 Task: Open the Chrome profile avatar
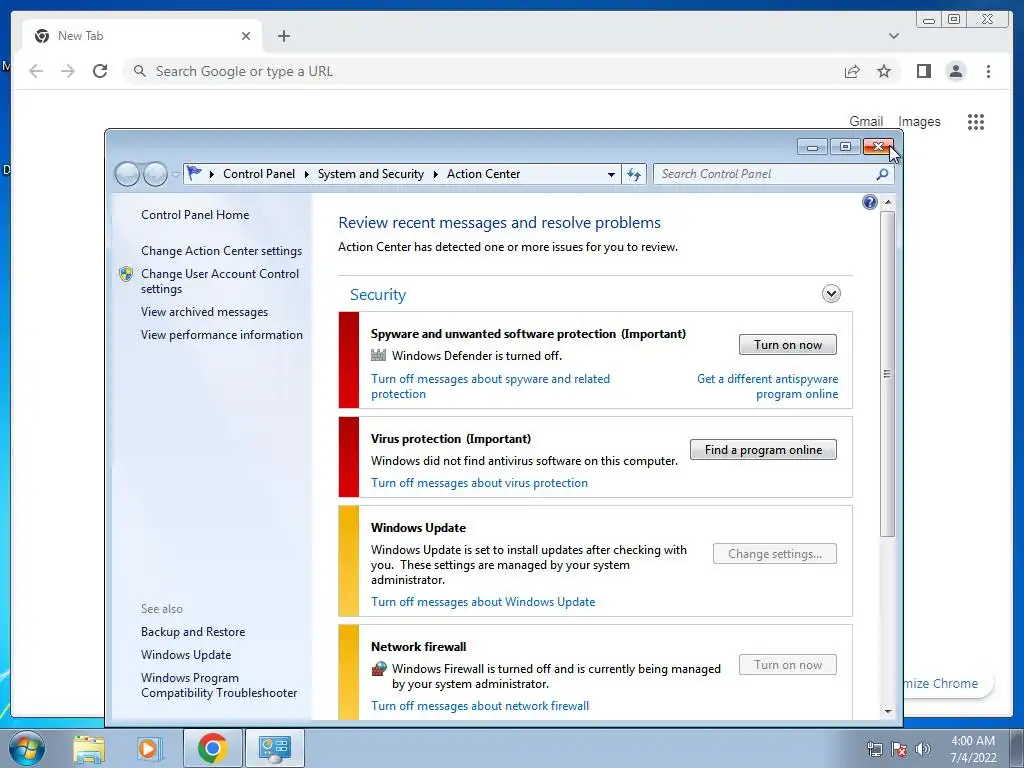pos(955,71)
